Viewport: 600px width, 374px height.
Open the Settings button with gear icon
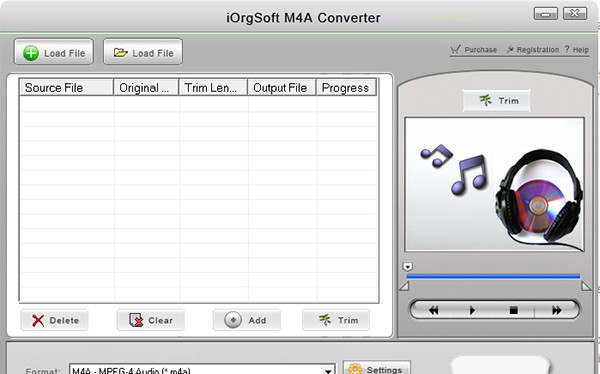(x=377, y=368)
